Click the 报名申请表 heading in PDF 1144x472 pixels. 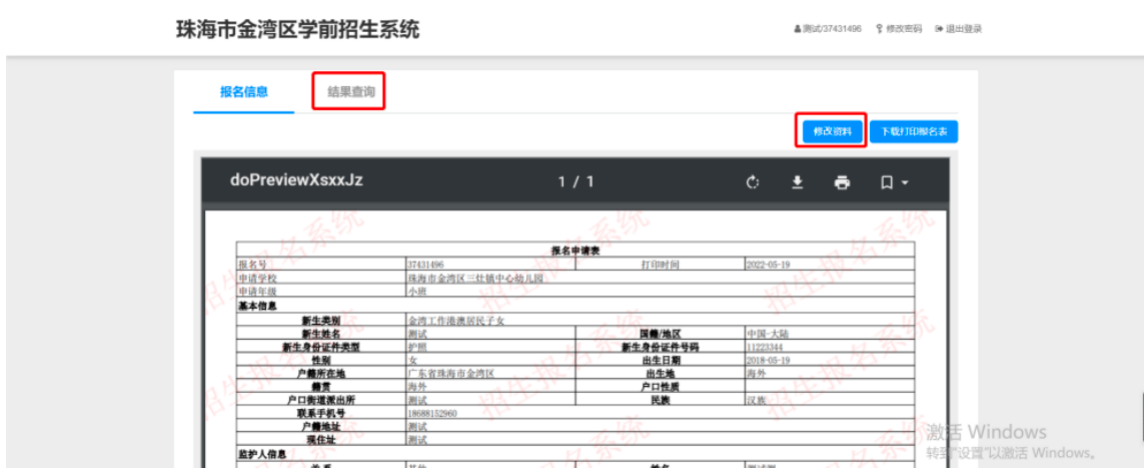(x=575, y=250)
